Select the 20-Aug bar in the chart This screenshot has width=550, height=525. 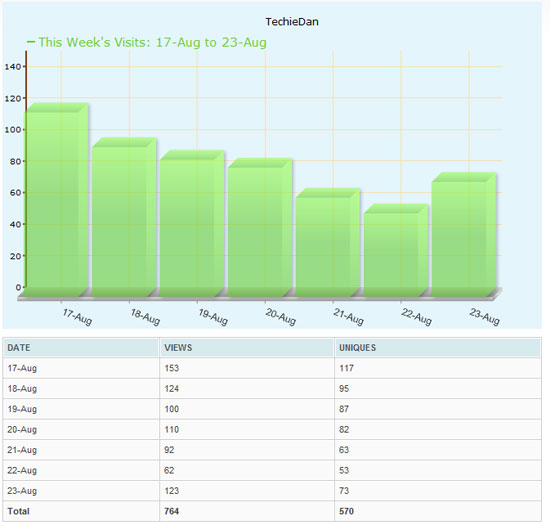pyautogui.click(x=260, y=228)
